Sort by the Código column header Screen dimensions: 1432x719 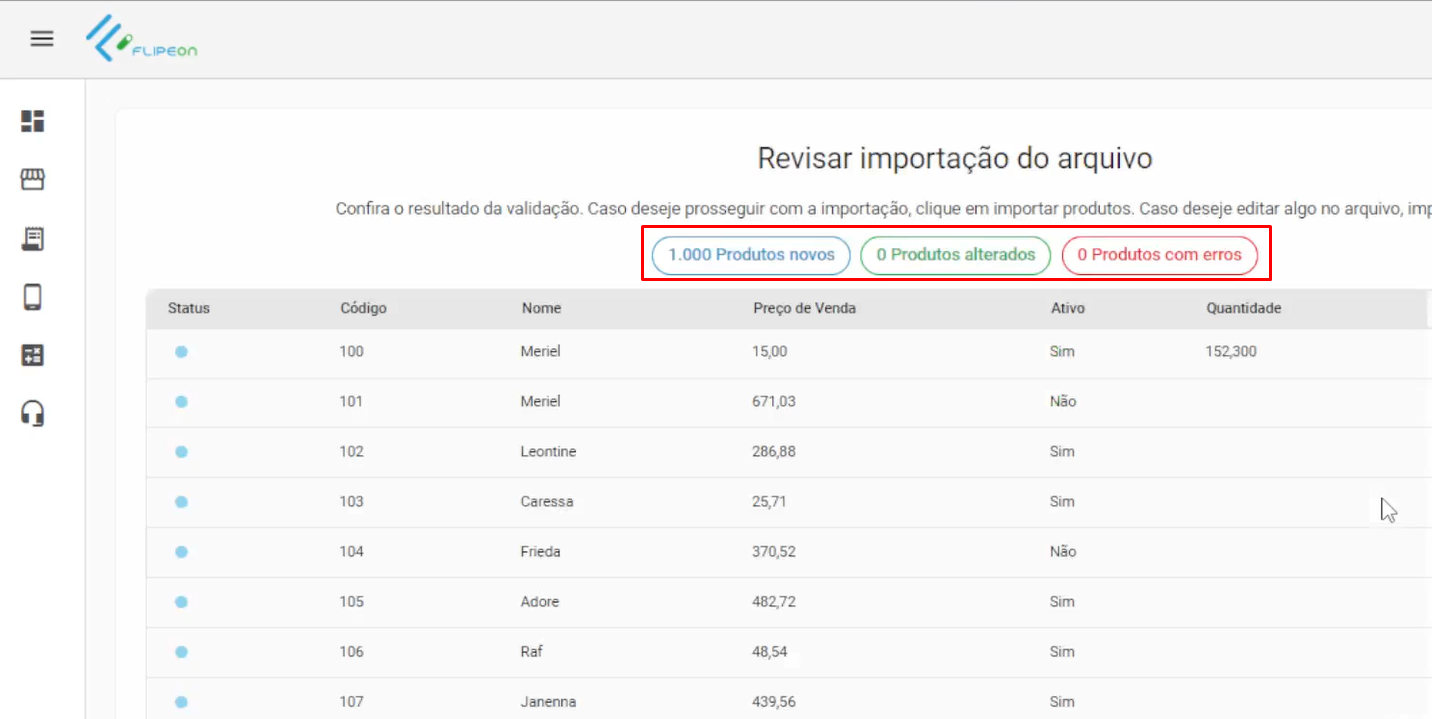click(363, 308)
